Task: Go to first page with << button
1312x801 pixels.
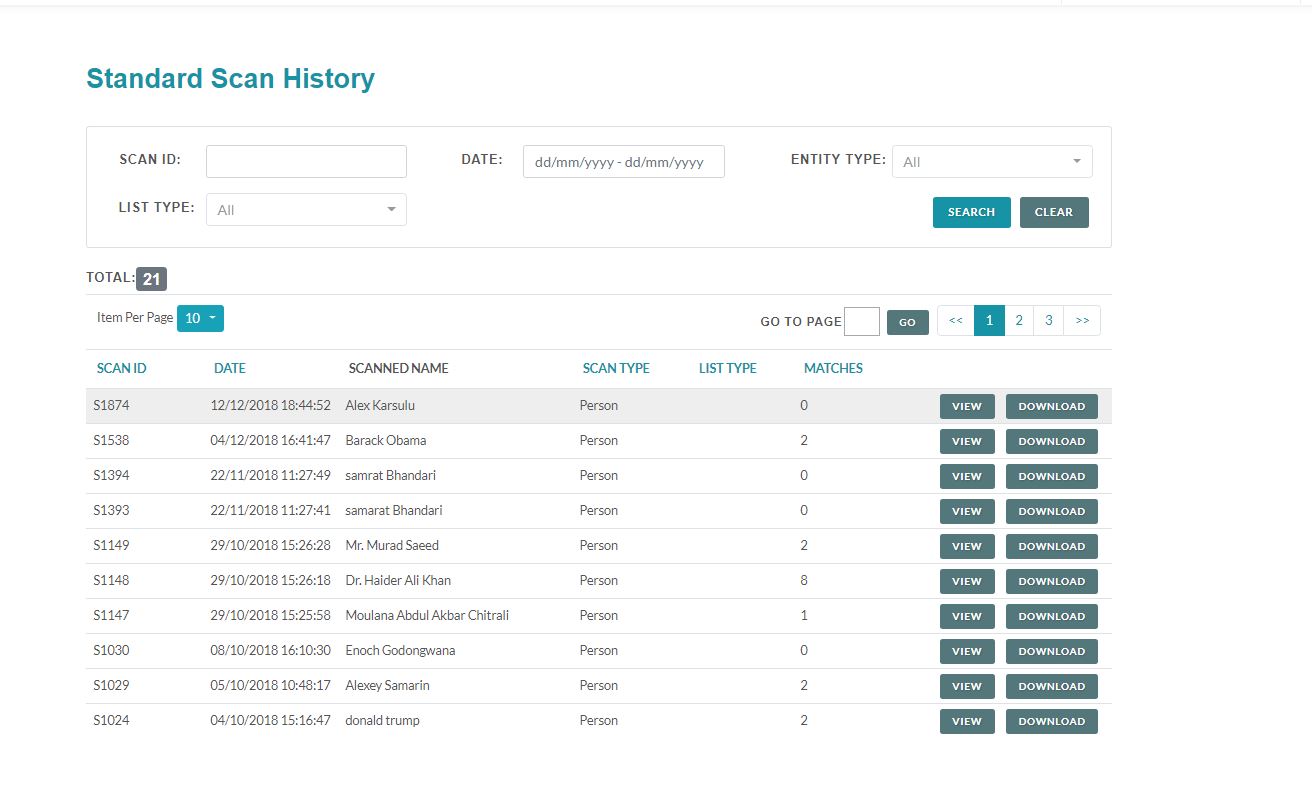Action: (x=956, y=321)
